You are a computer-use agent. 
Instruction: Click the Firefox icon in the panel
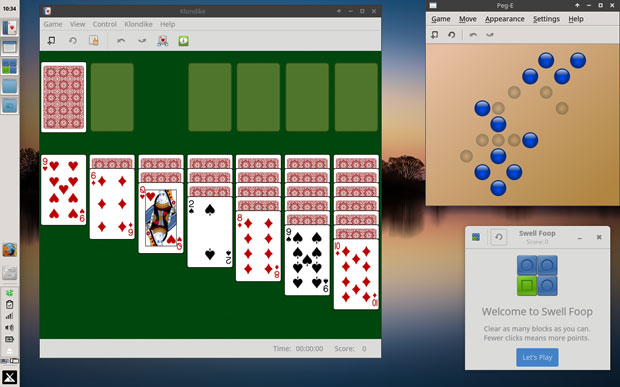[9, 250]
